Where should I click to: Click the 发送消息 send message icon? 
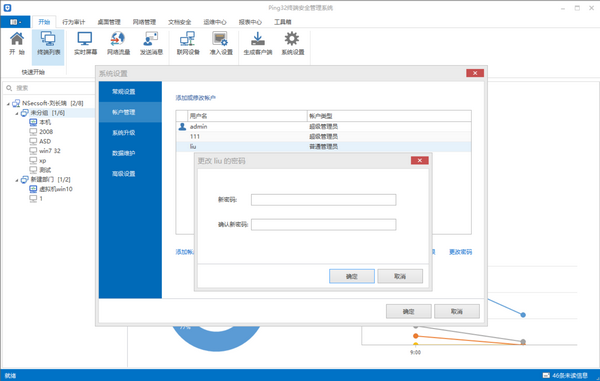(151, 43)
